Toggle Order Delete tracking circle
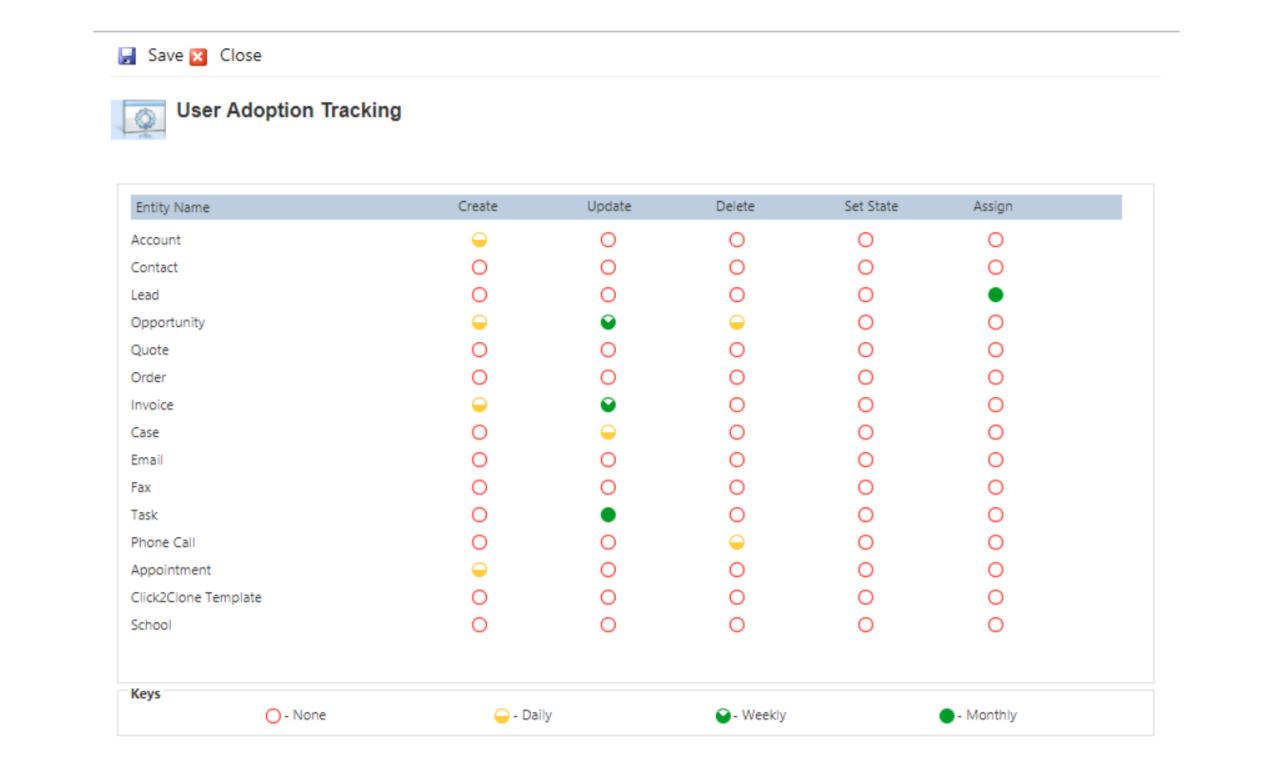The image size is (1282, 775). click(737, 378)
